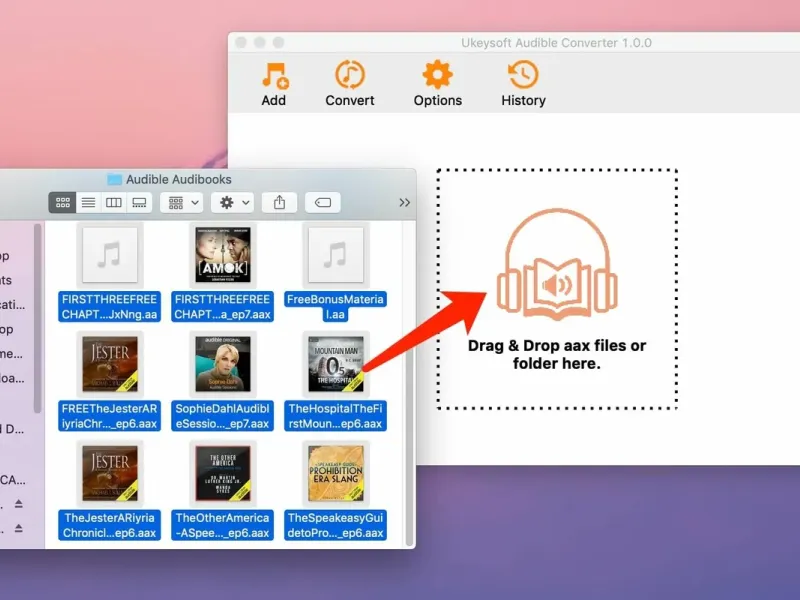Select FreeBonusMaterial.aa music file icon

[335, 255]
